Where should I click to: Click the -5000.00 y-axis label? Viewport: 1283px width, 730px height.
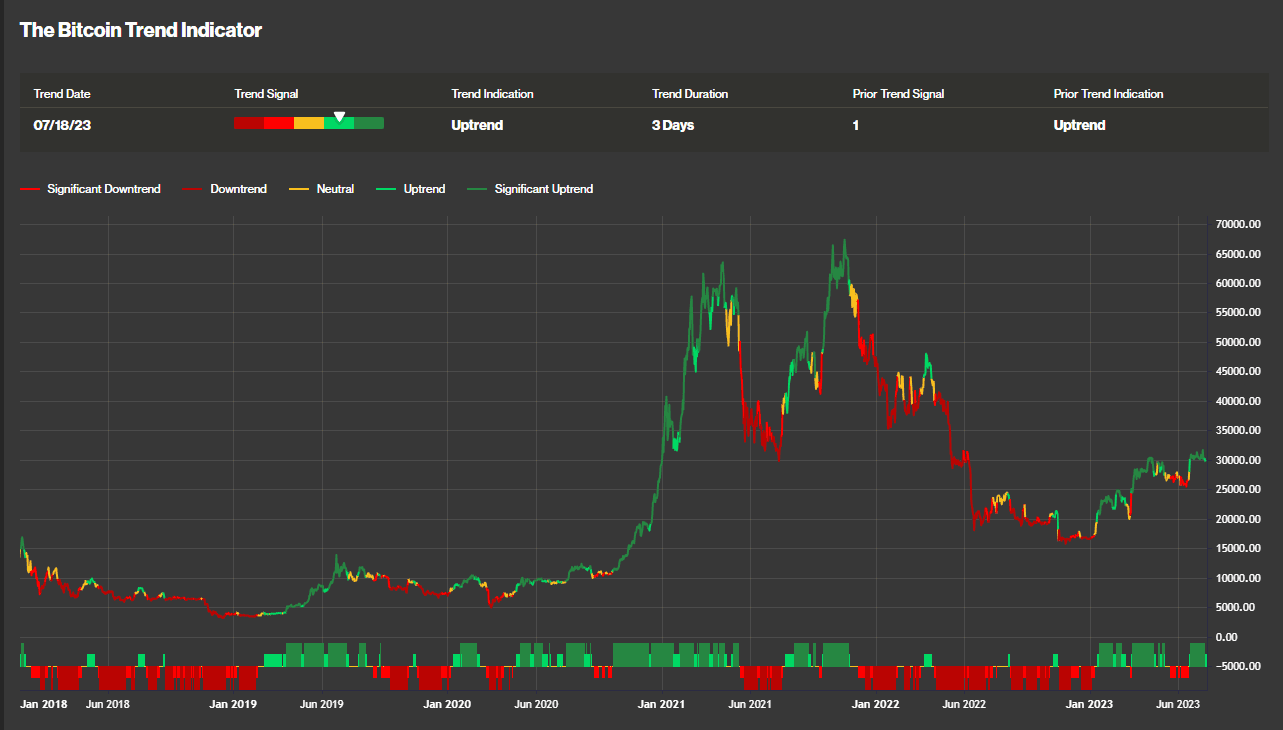click(1239, 666)
